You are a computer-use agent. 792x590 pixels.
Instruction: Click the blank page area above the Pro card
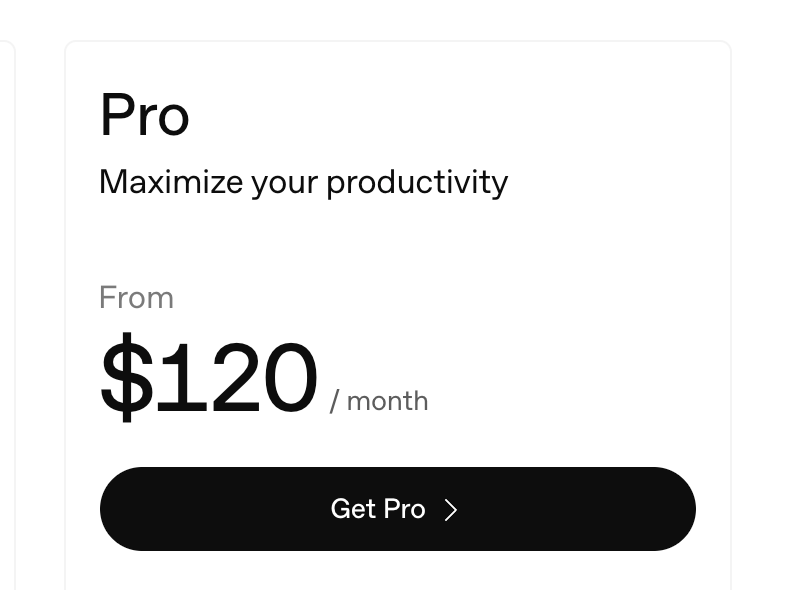point(398,19)
